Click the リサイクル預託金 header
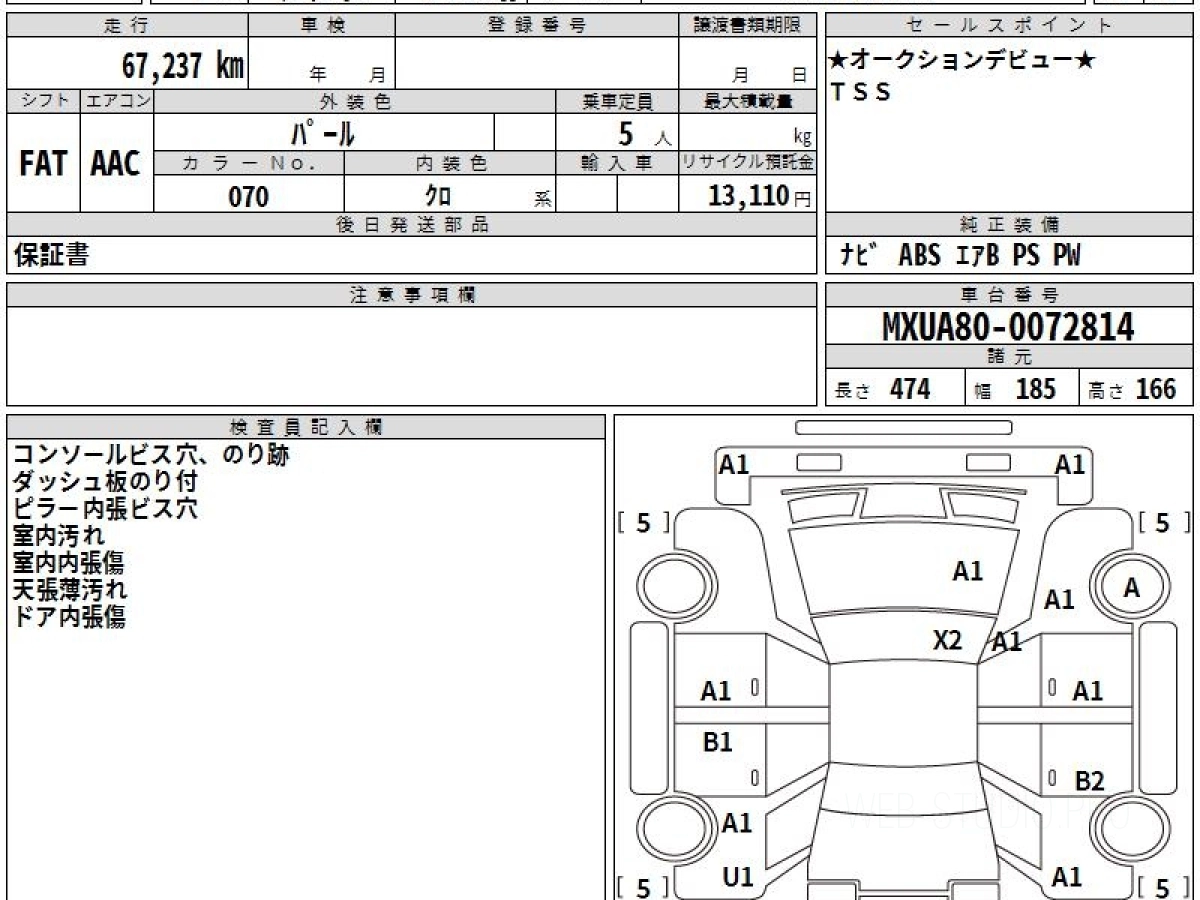 [x=747, y=163]
